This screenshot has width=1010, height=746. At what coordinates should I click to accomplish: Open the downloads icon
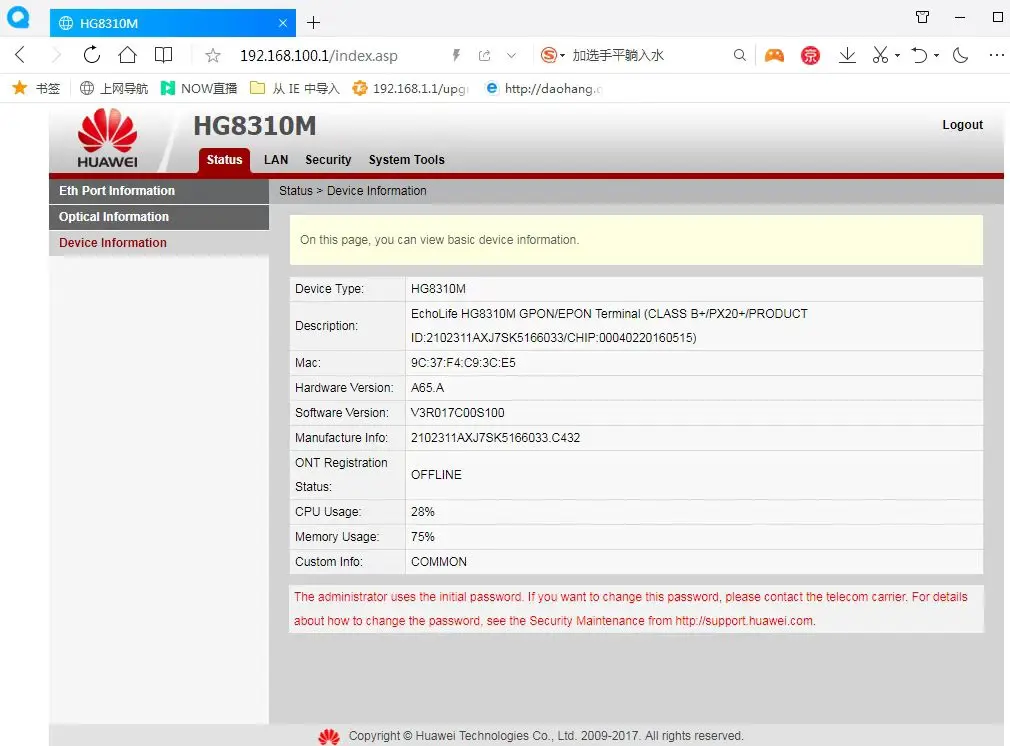point(848,55)
